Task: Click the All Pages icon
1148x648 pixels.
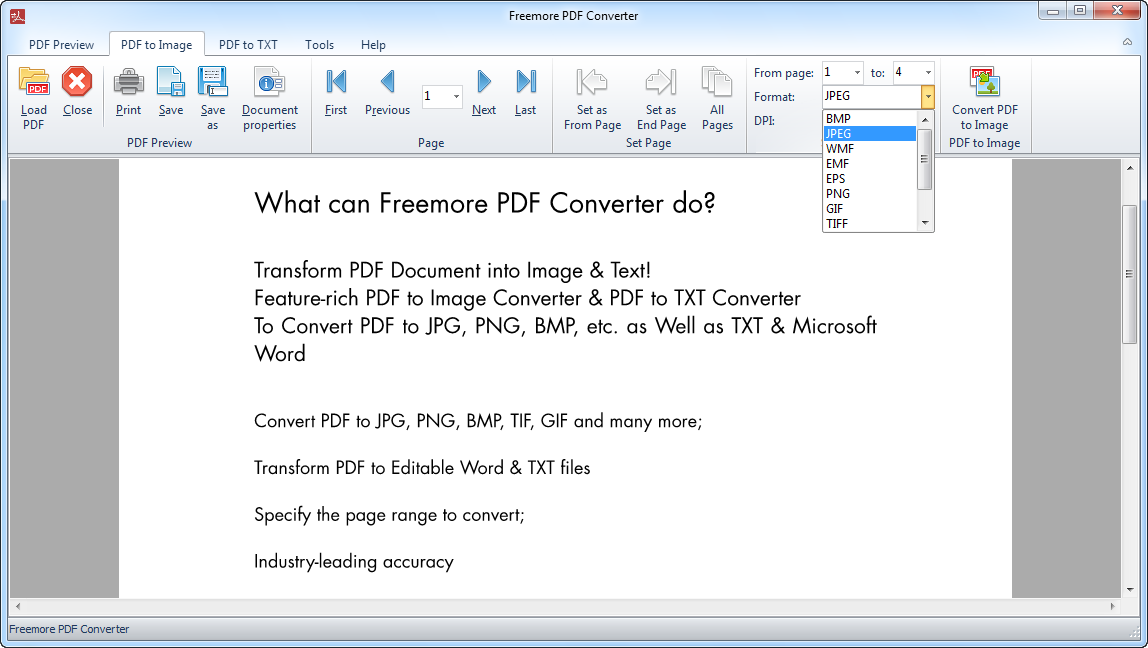Action: click(716, 95)
